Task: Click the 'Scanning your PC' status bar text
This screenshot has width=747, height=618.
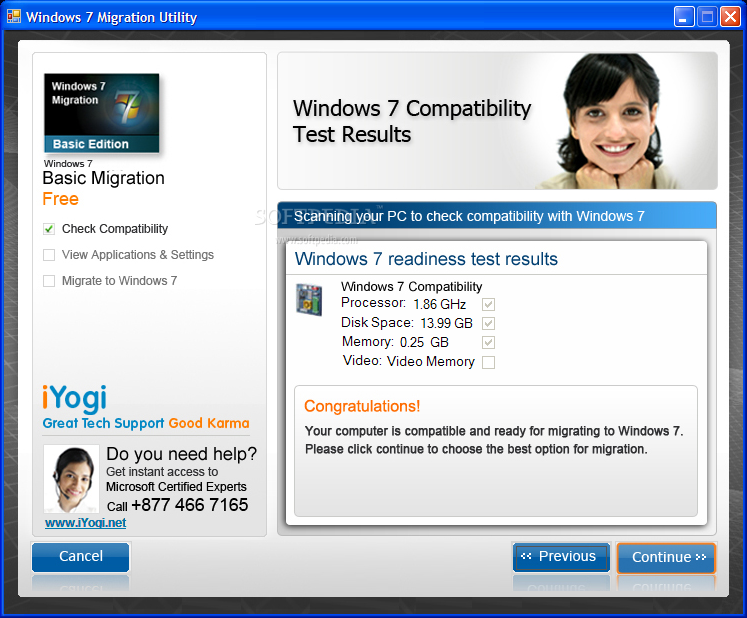Action: 469,217
